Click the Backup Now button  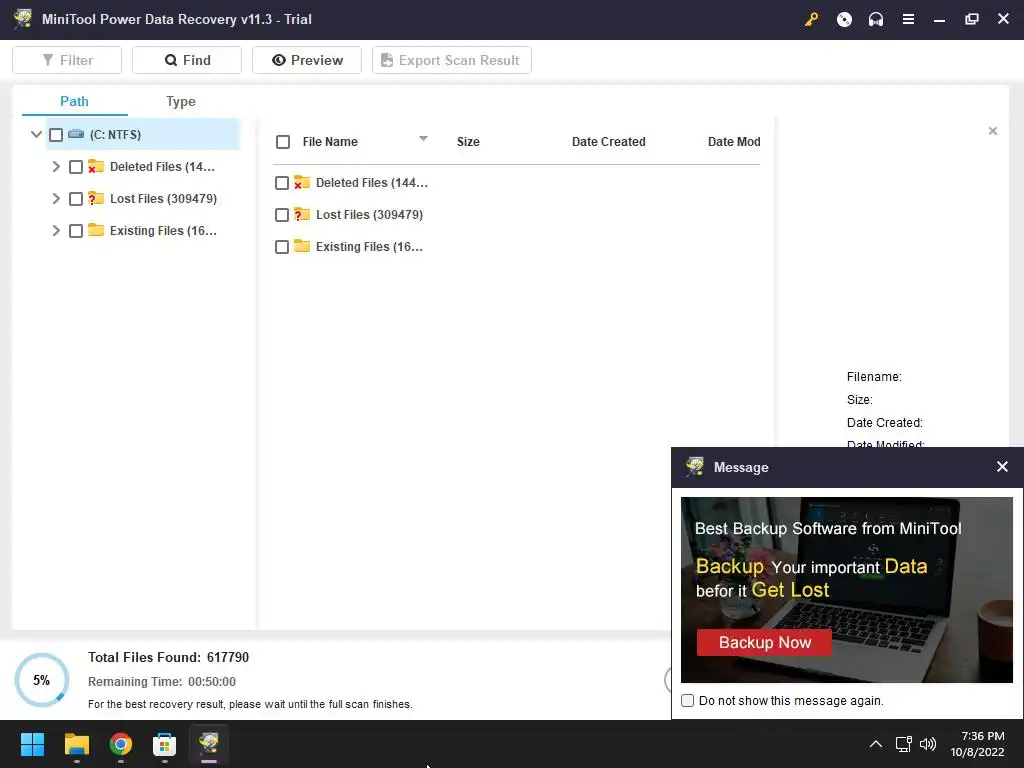[x=764, y=642]
